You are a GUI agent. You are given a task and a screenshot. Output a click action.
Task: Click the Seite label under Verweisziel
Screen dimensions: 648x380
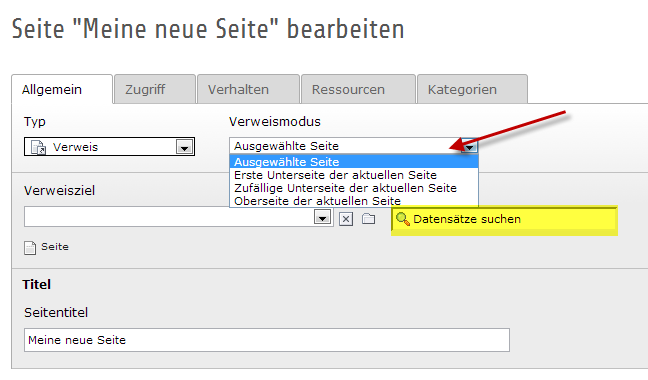pyautogui.click(x=55, y=247)
